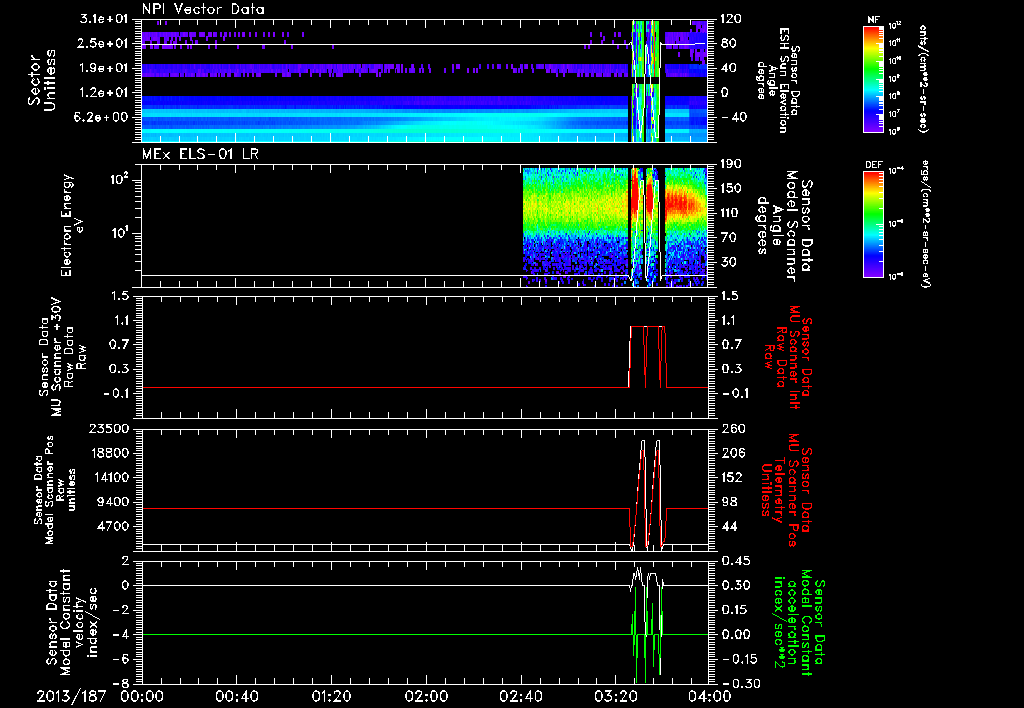Click the 'ESH Sun Elevation Angle' axis label

[776, 80]
